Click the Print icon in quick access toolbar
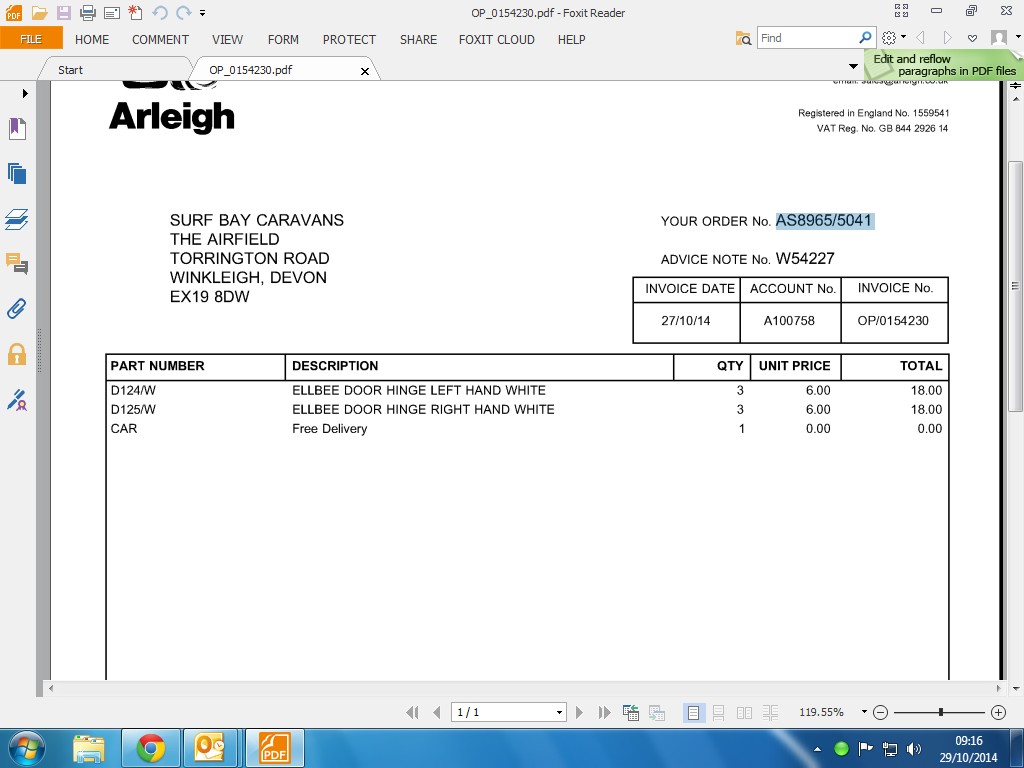 pyautogui.click(x=88, y=12)
